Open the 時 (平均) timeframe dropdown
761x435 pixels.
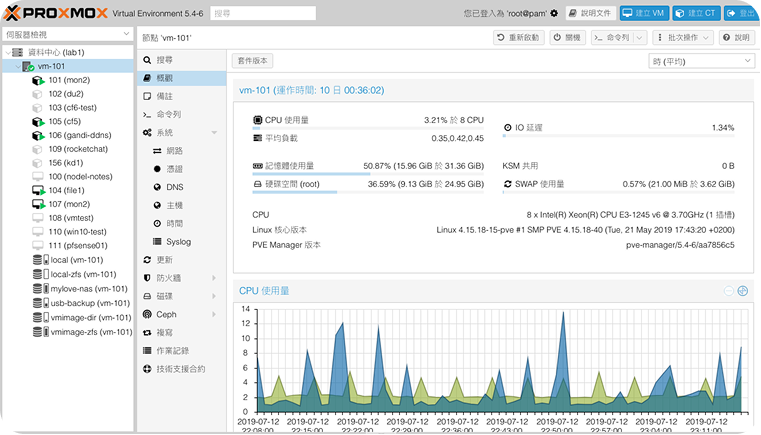tap(701, 61)
